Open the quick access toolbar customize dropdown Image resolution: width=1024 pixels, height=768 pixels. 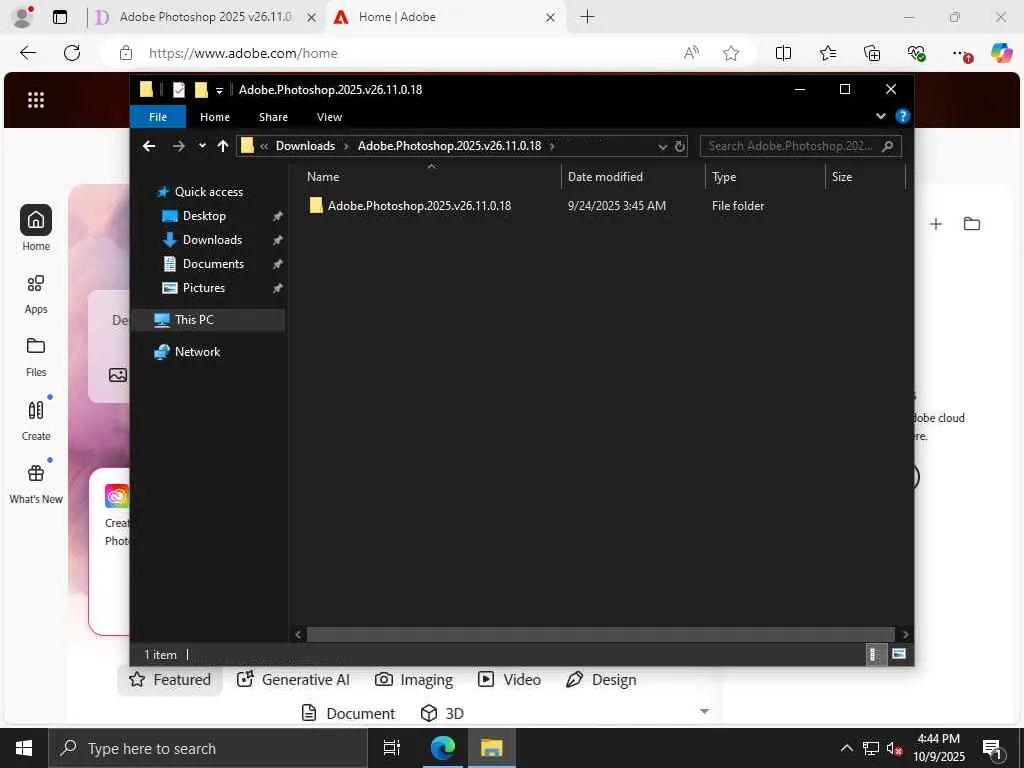(x=219, y=90)
